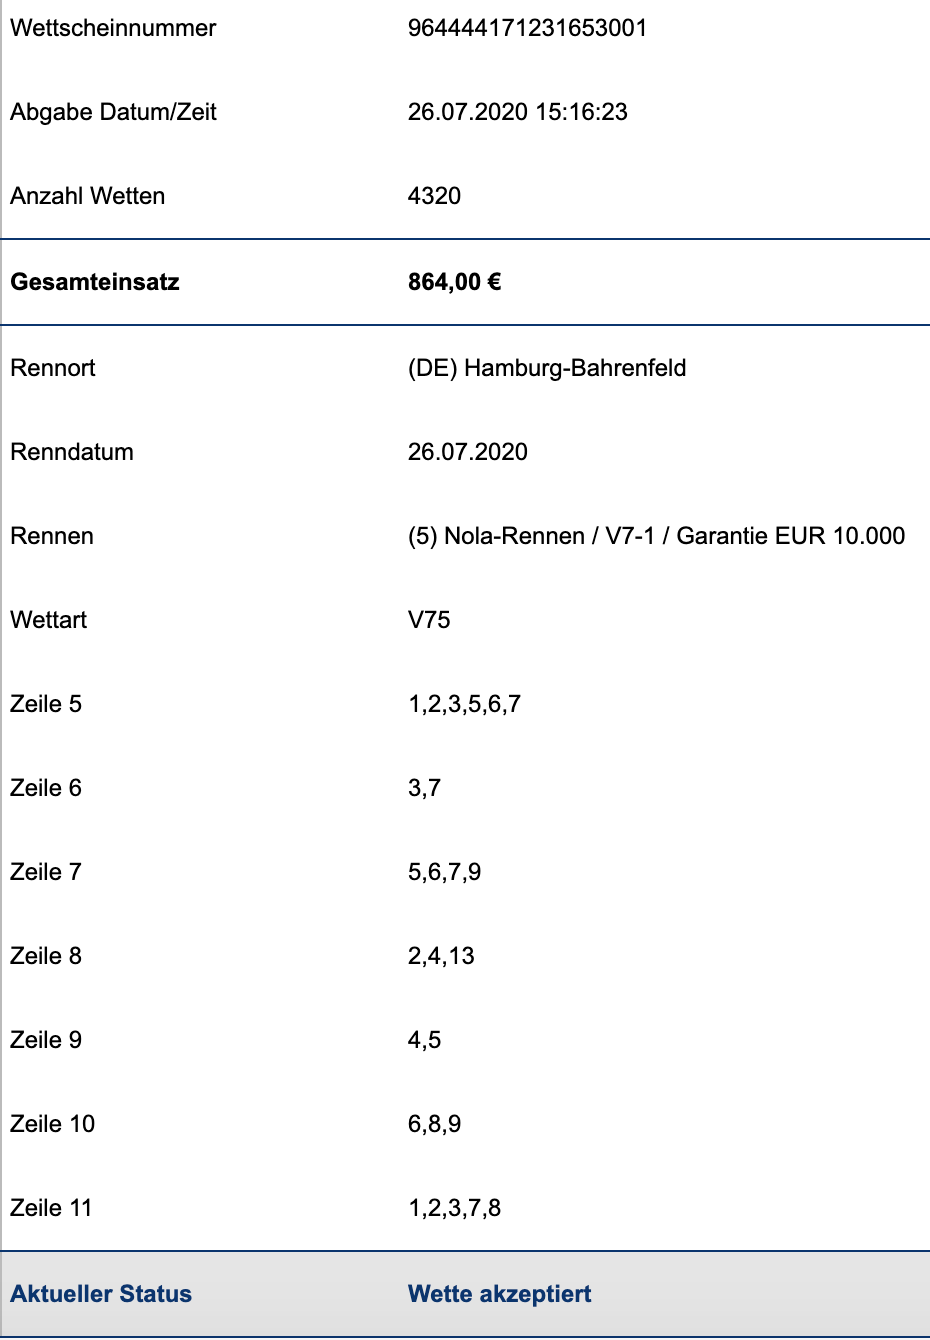This screenshot has height=1340, width=930.
Task: Select the Abgabe Datum/Zeit label
Action: 113,112
